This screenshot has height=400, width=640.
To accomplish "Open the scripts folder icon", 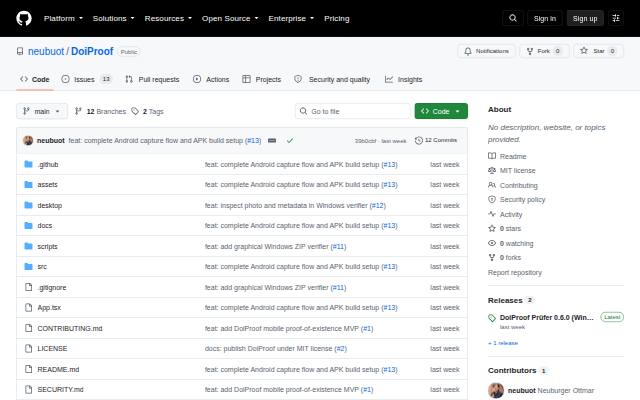I will tap(28, 246).
